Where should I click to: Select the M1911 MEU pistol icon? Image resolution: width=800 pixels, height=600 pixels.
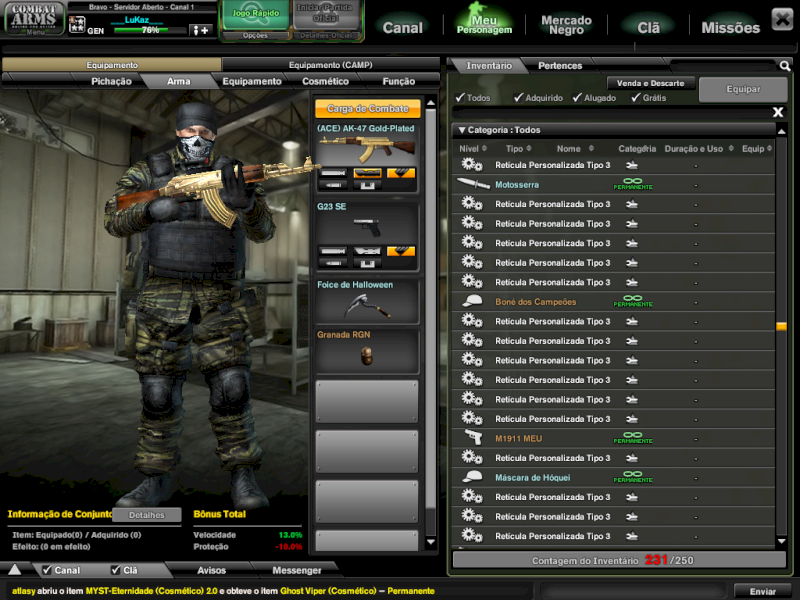(x=473, y=438)
